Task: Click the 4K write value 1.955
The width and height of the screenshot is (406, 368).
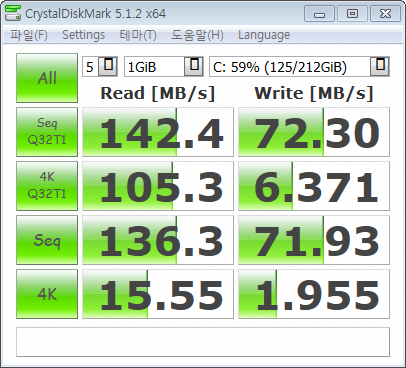Action: pos(314,294)
